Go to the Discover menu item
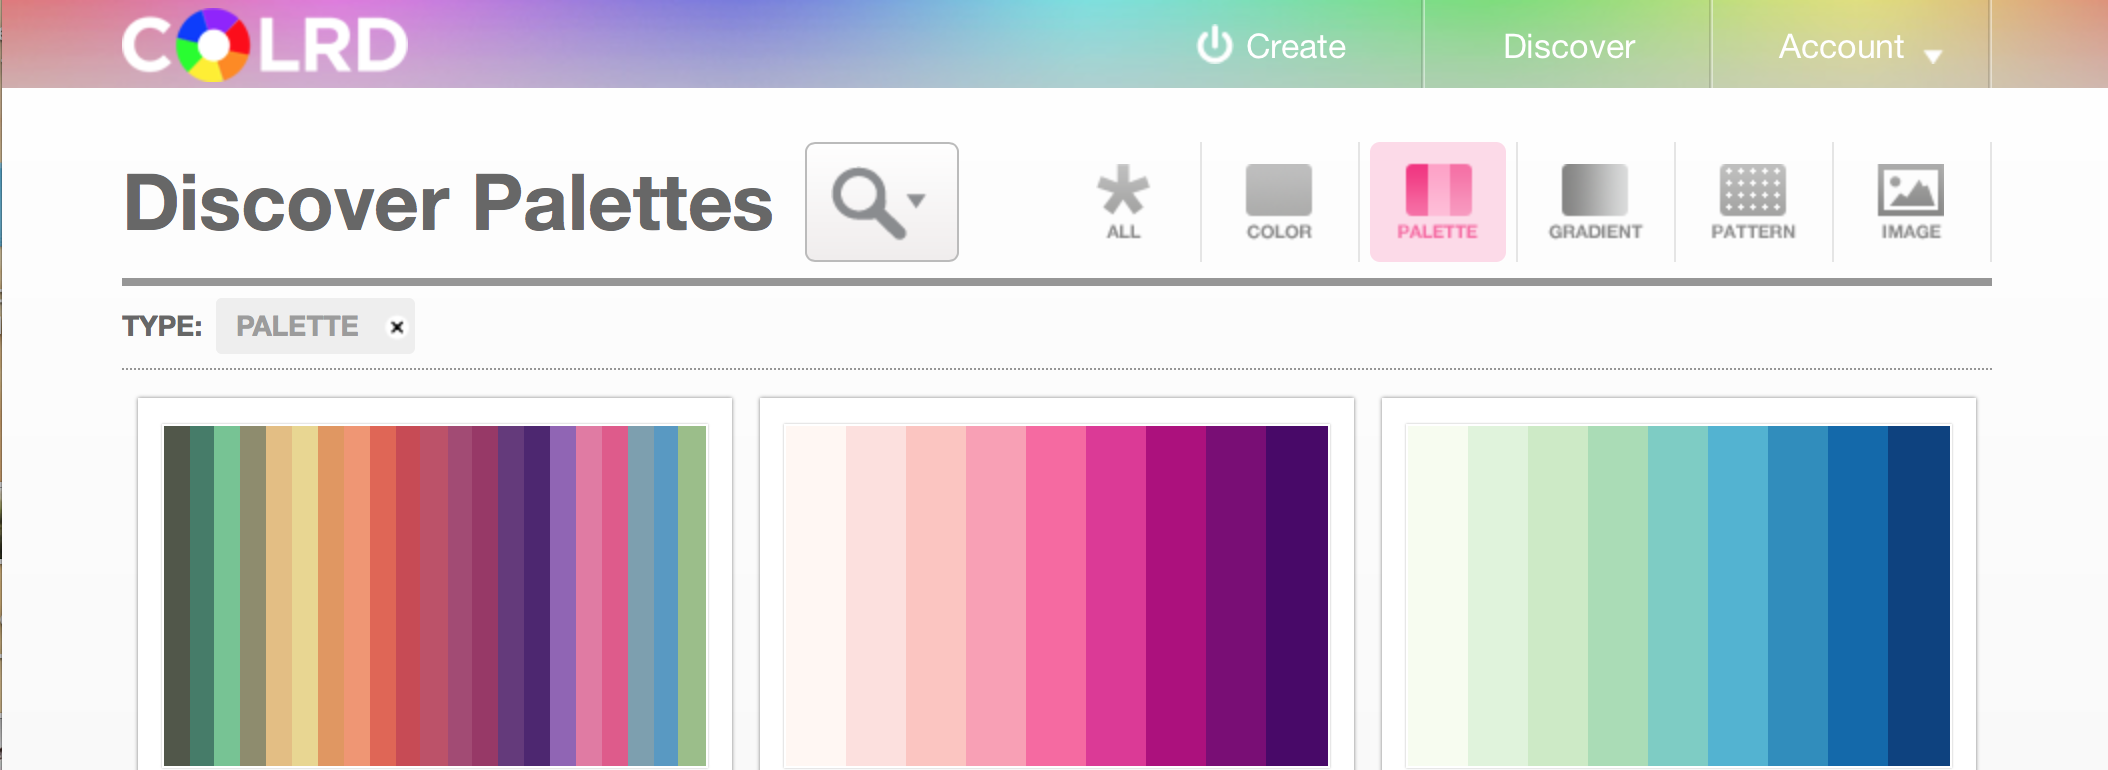 click(1568, 46)
